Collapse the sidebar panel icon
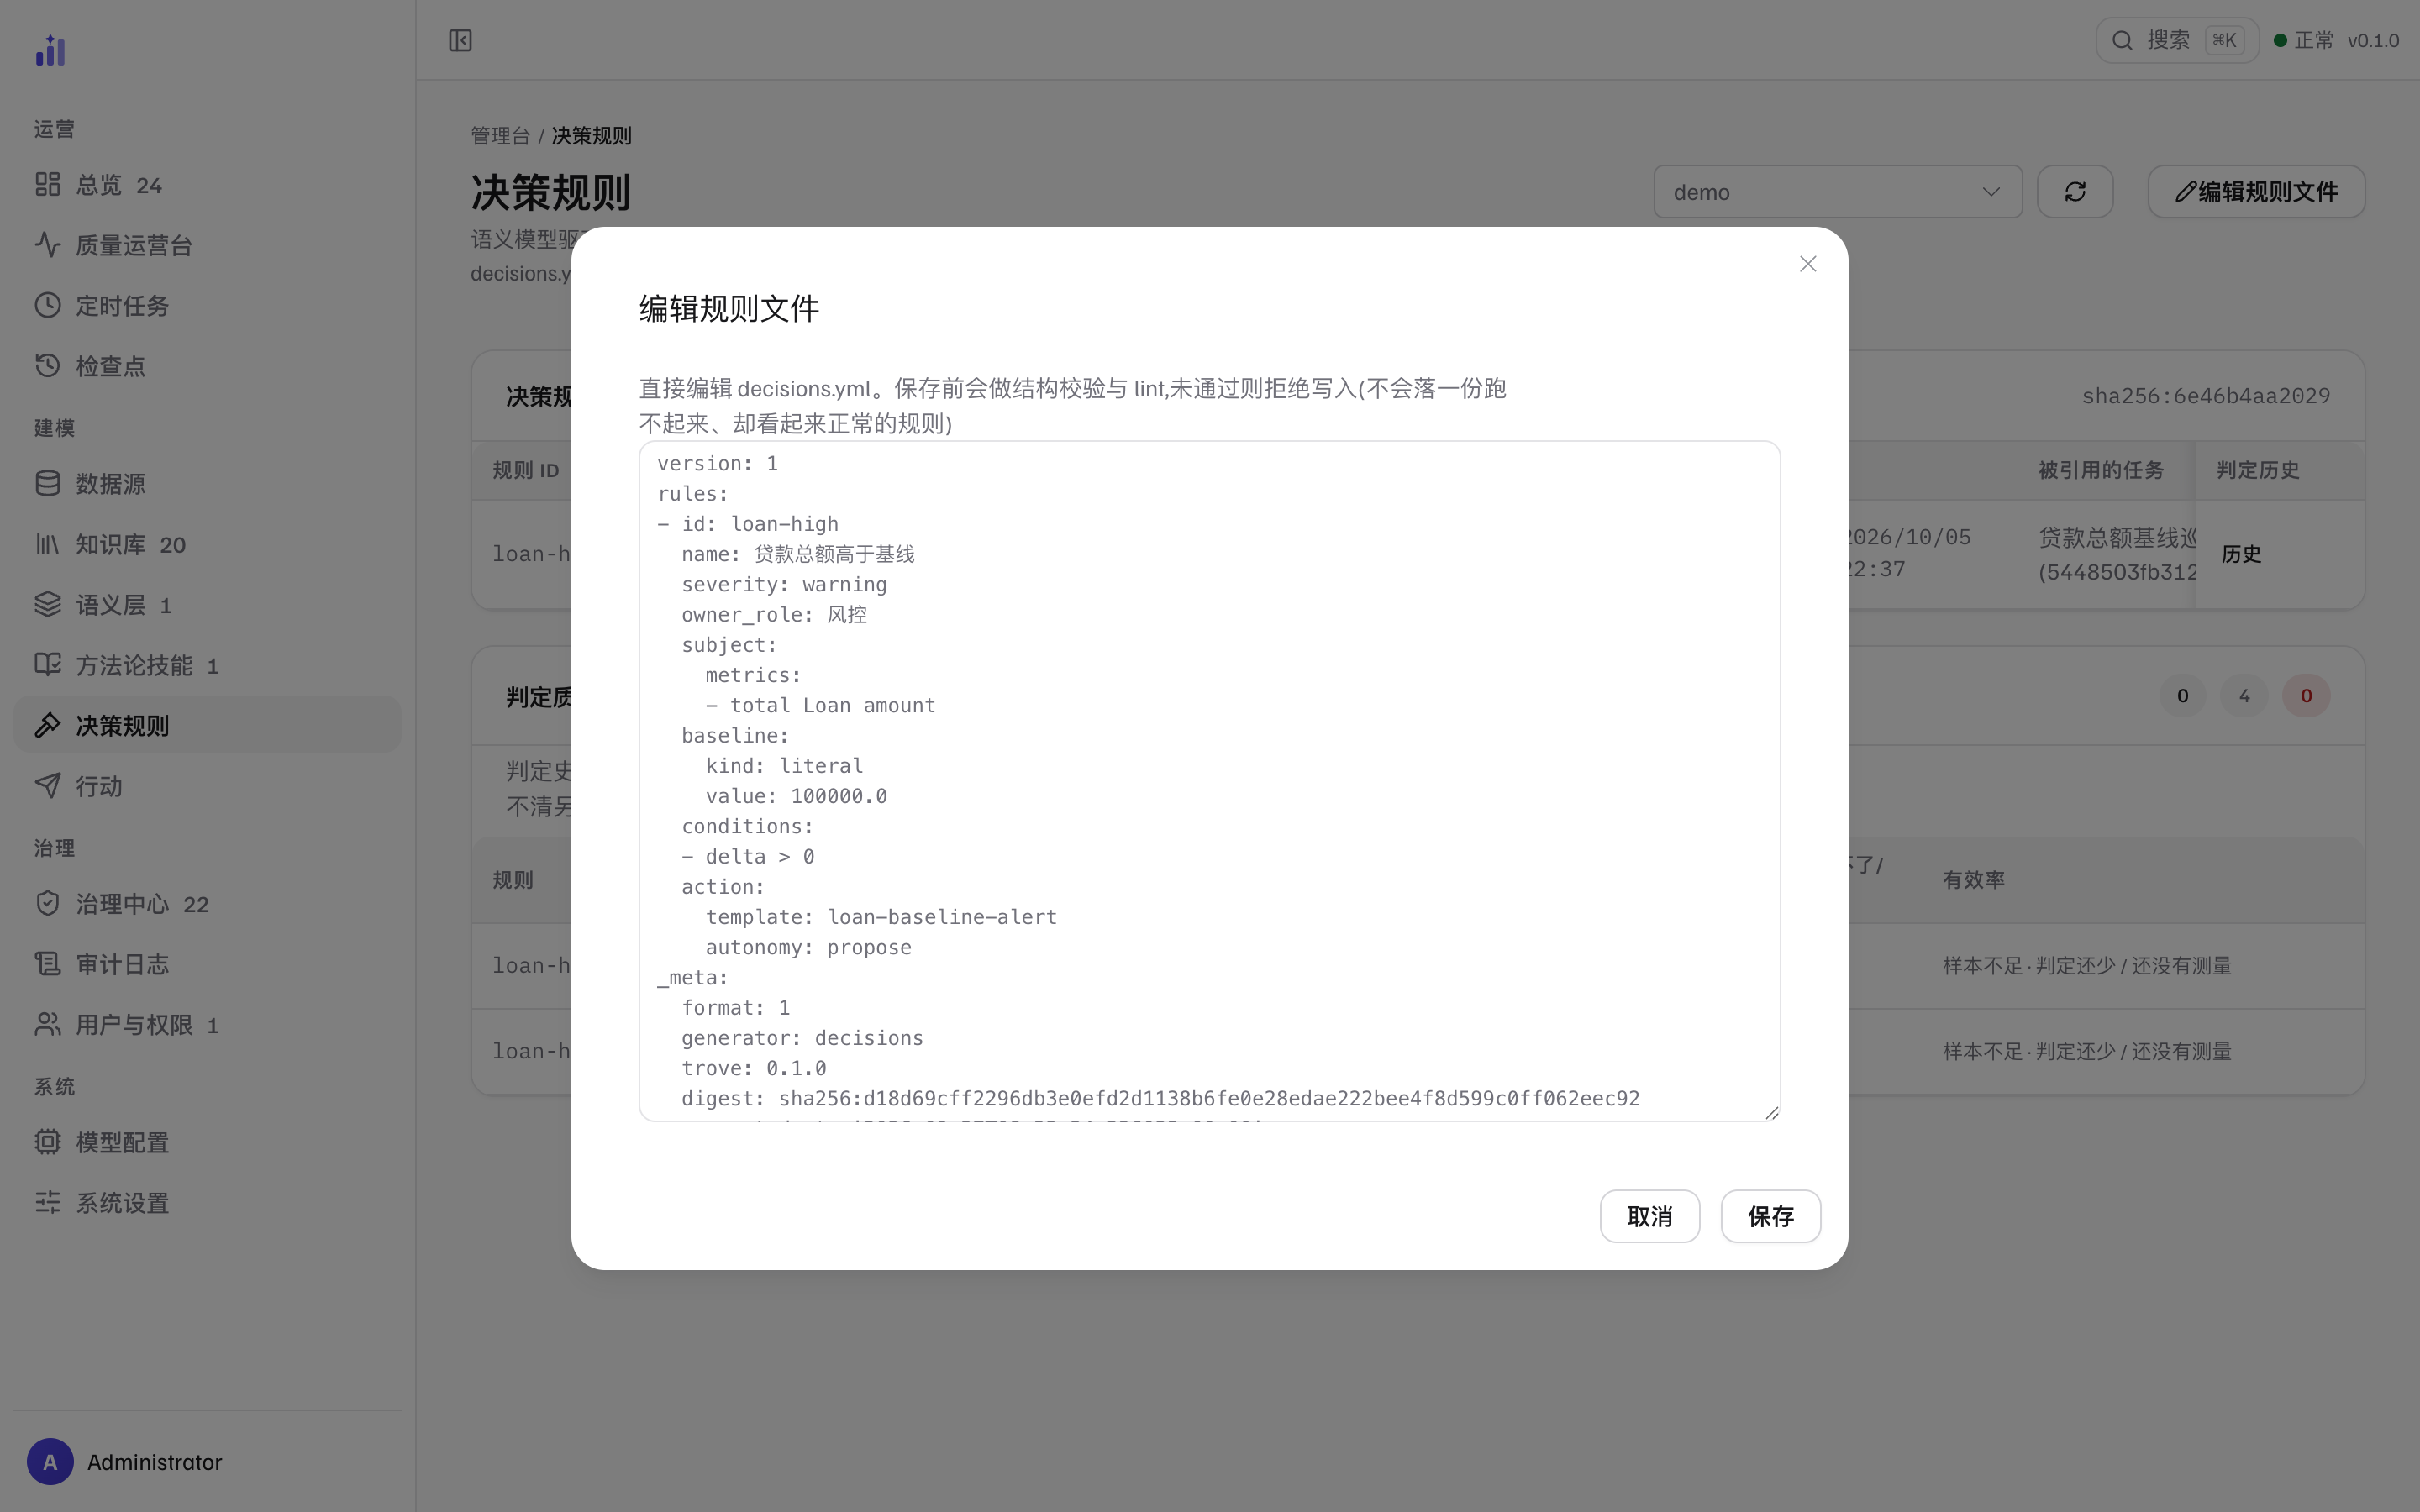The image size is (2420, 1512). pyautogui.click(x=460, y=40)
